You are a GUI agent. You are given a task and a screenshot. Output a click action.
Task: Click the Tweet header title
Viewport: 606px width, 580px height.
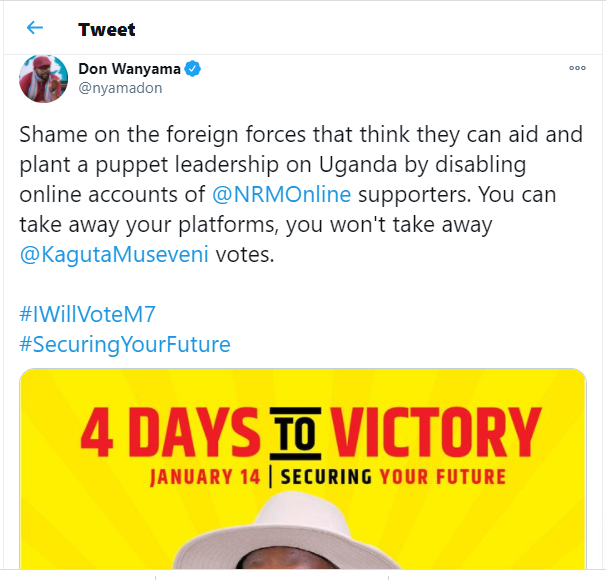pos(106,29)
